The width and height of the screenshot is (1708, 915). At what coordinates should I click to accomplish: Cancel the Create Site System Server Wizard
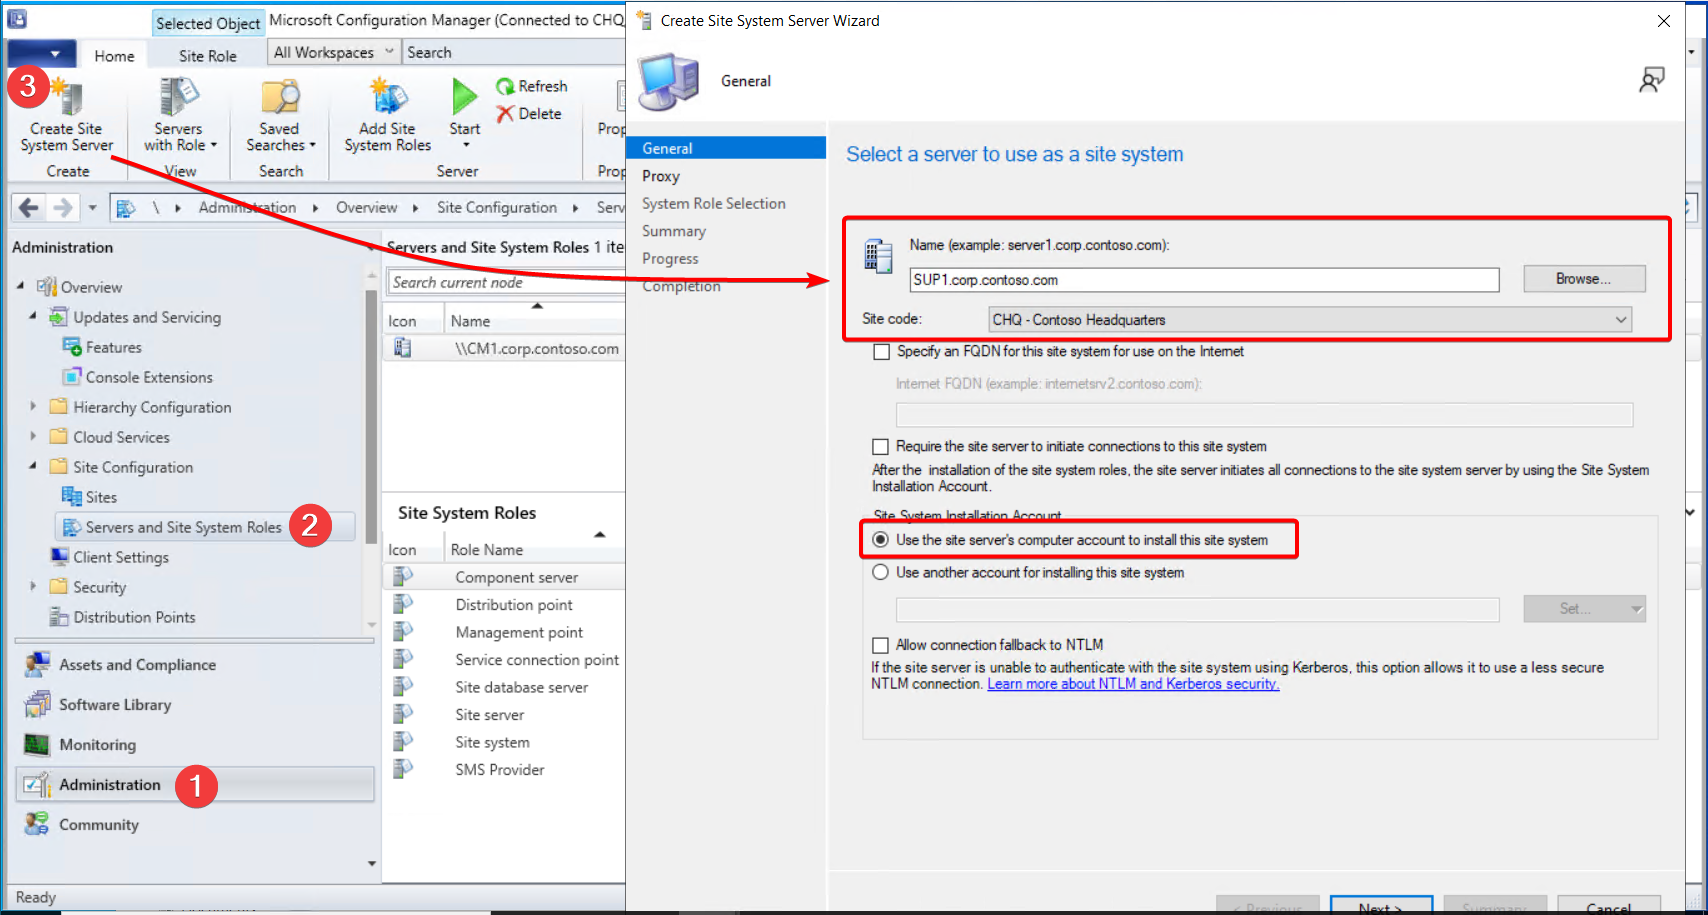[1609, 905]
